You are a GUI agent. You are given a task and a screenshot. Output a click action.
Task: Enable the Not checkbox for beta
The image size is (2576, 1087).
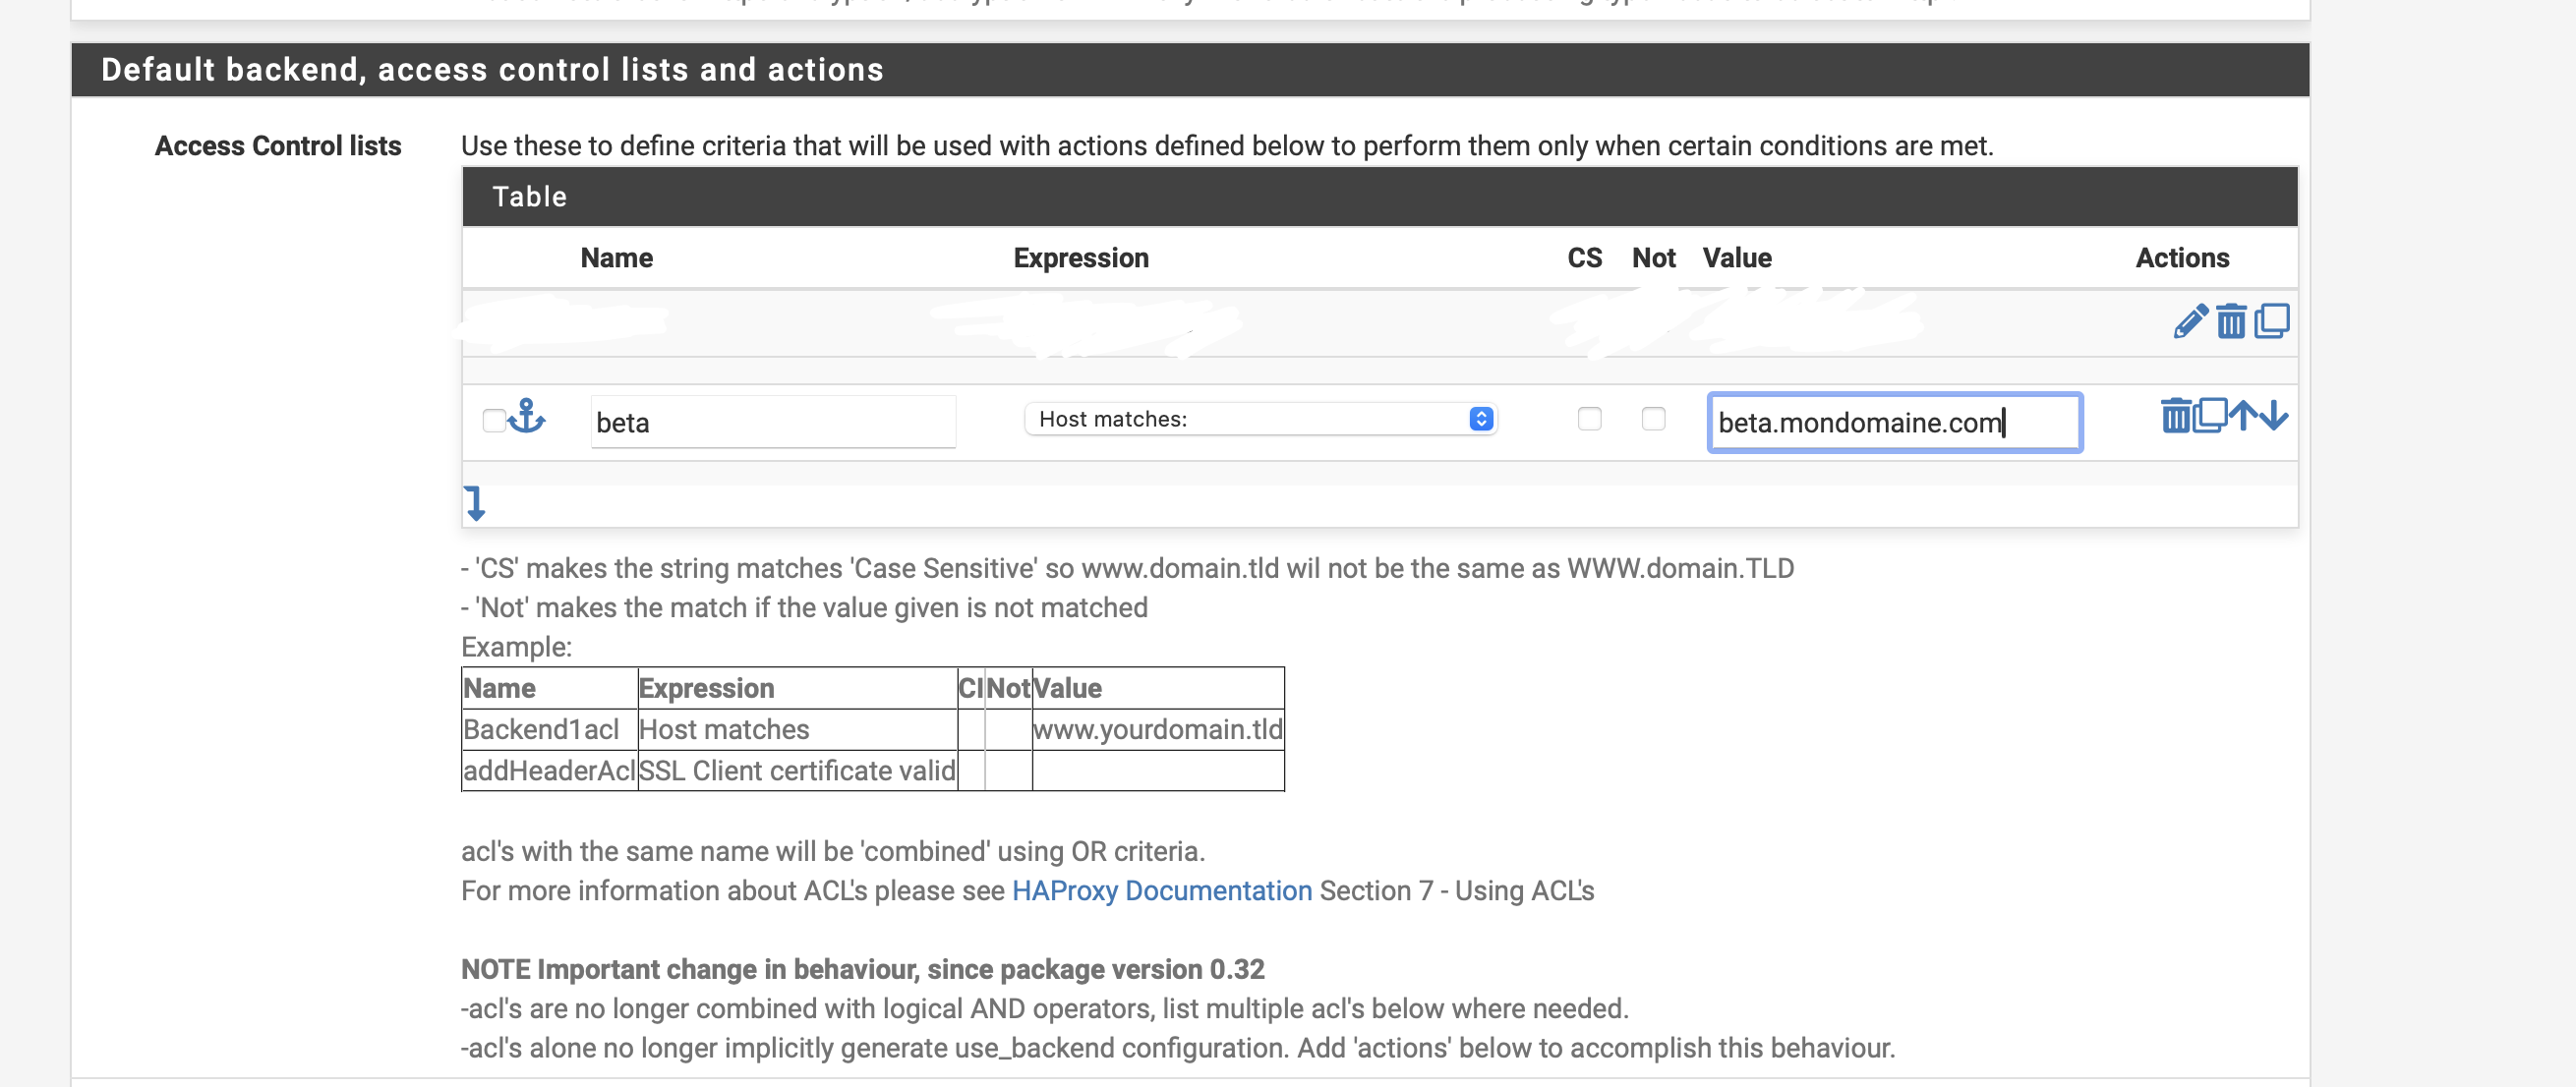(x=1653, y=419)
